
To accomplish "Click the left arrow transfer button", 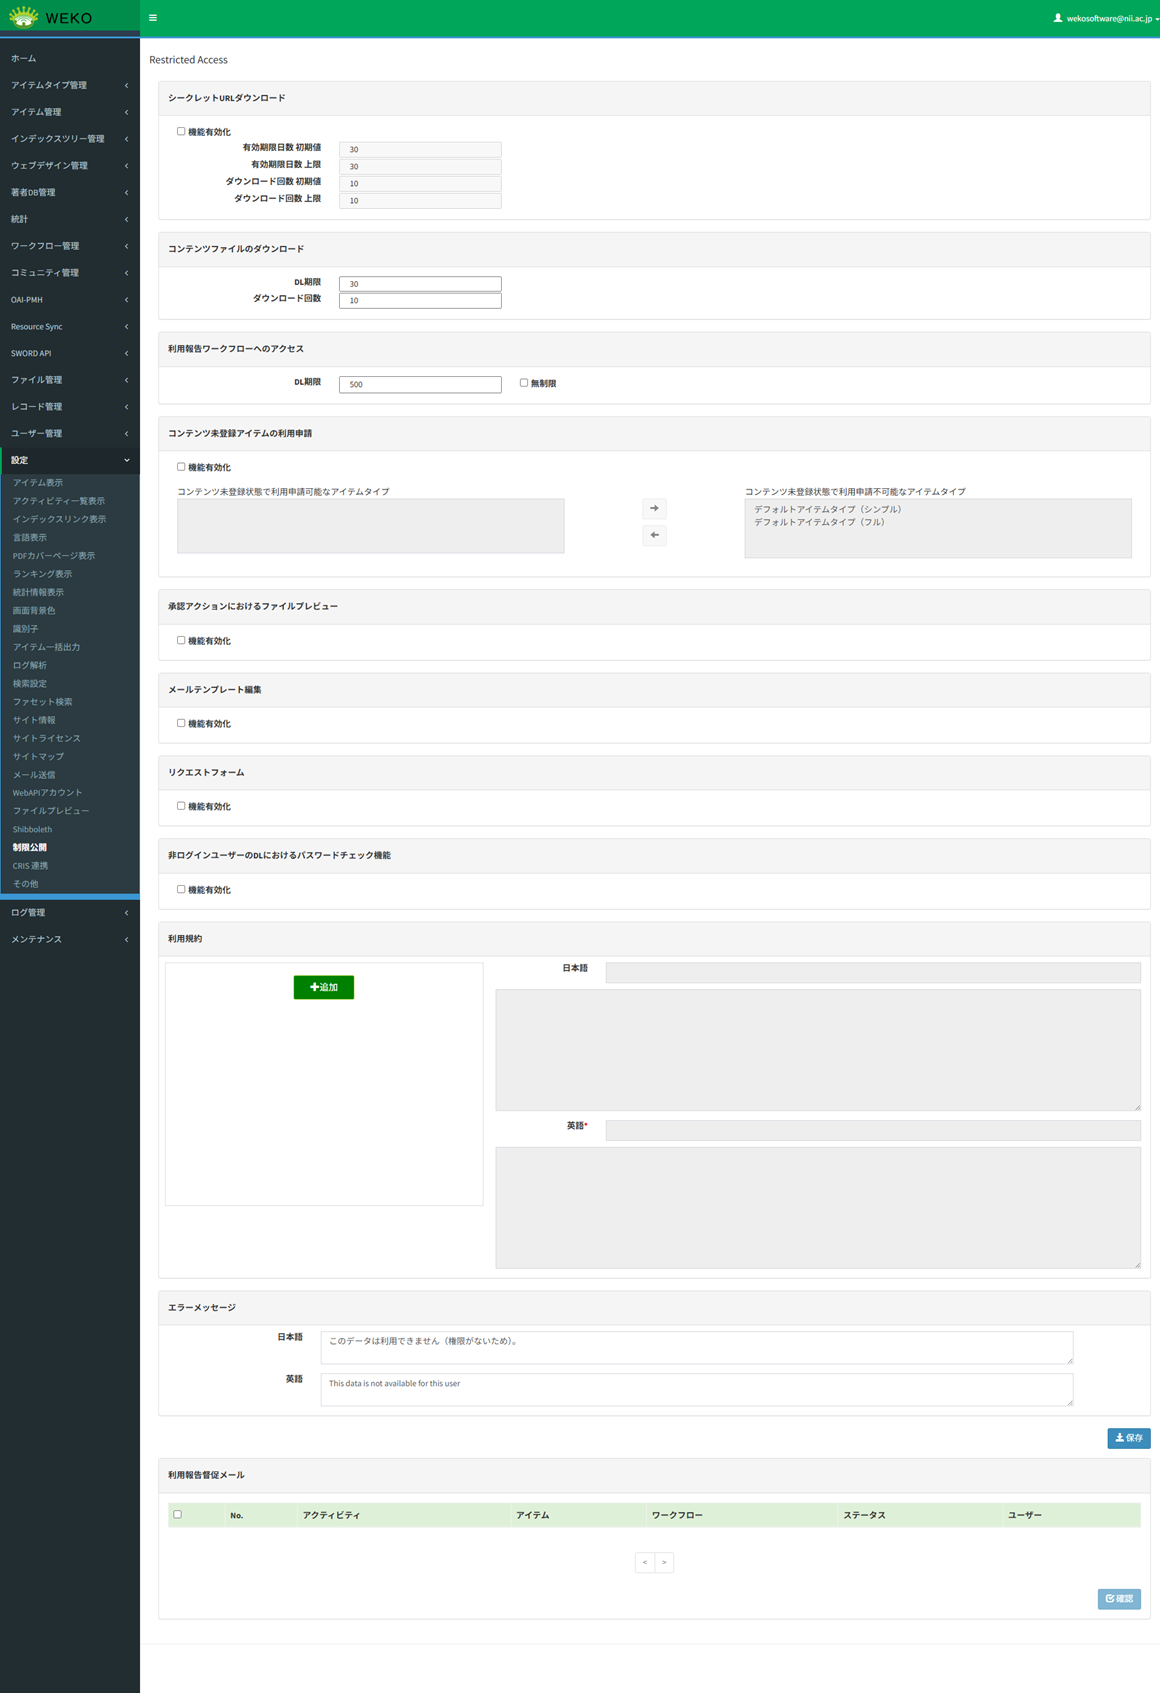I will [x=654, y=536].
